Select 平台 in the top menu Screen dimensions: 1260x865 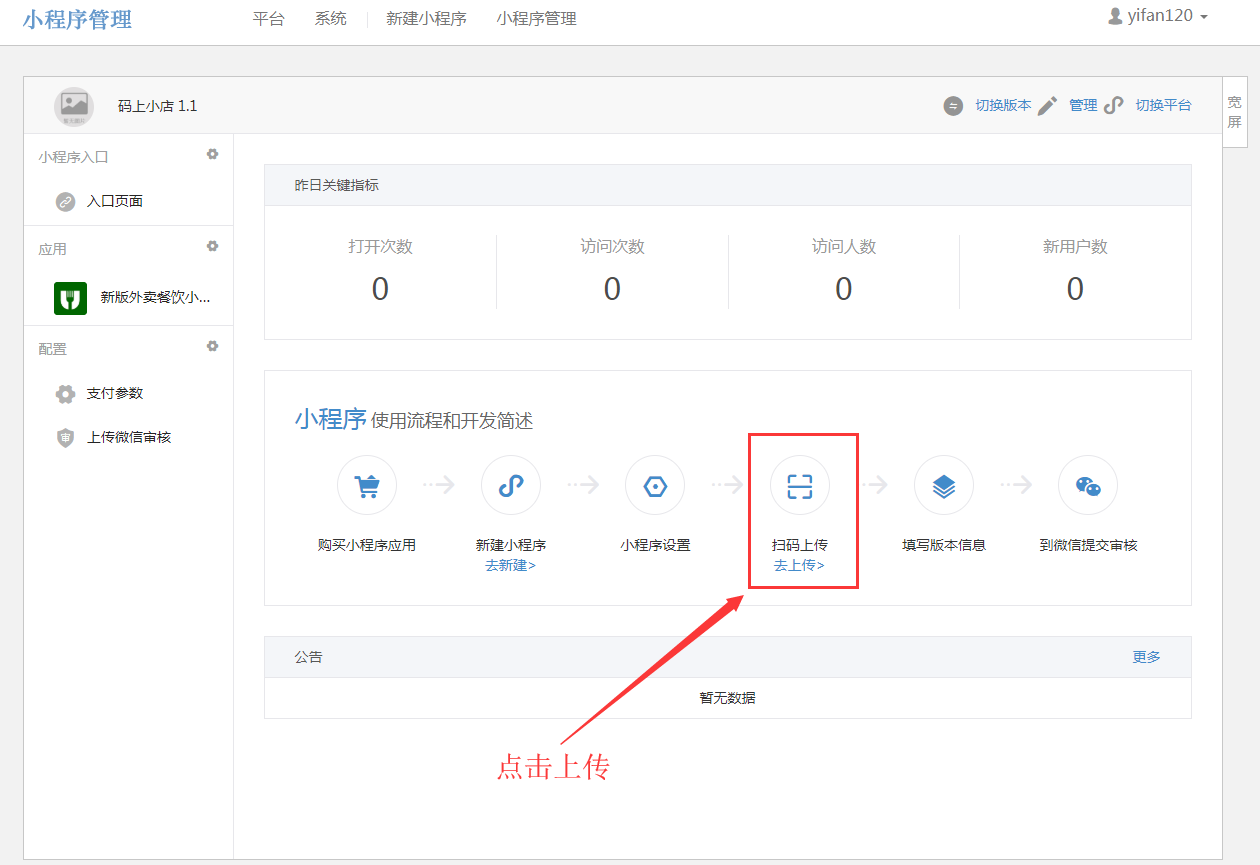pos(268,19)
